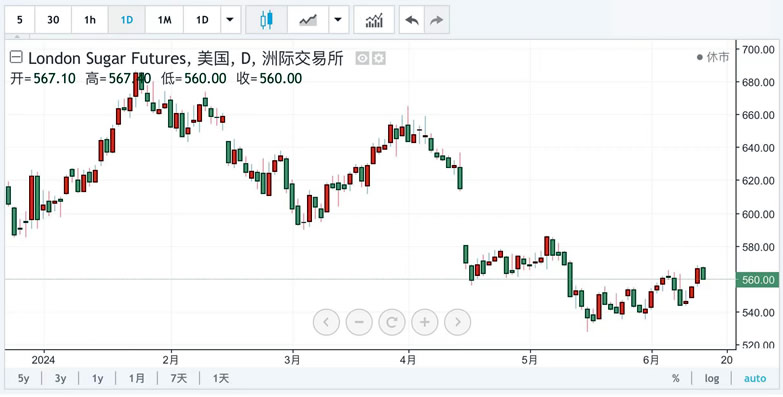Open the legend settings gear icon
This screenshot has height=397, width=783.
pos(379,59)
